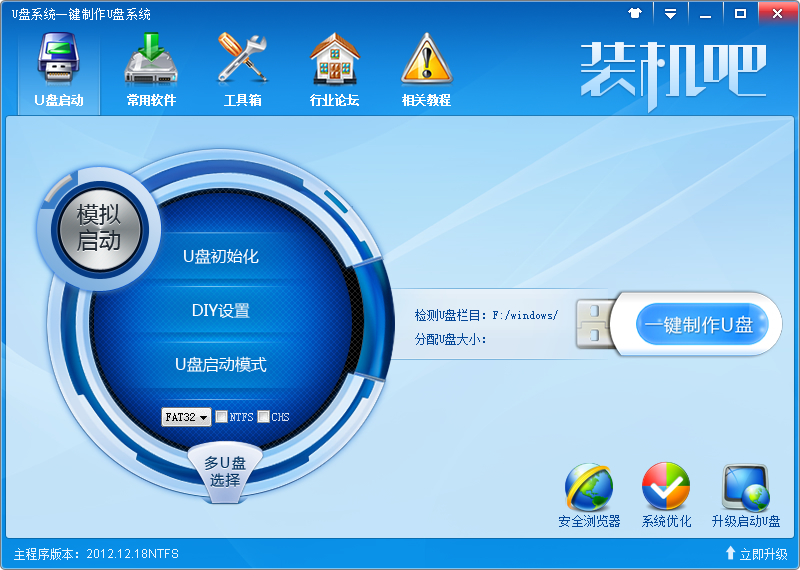Click 多U盘选择 button

[x=225, y=472]
